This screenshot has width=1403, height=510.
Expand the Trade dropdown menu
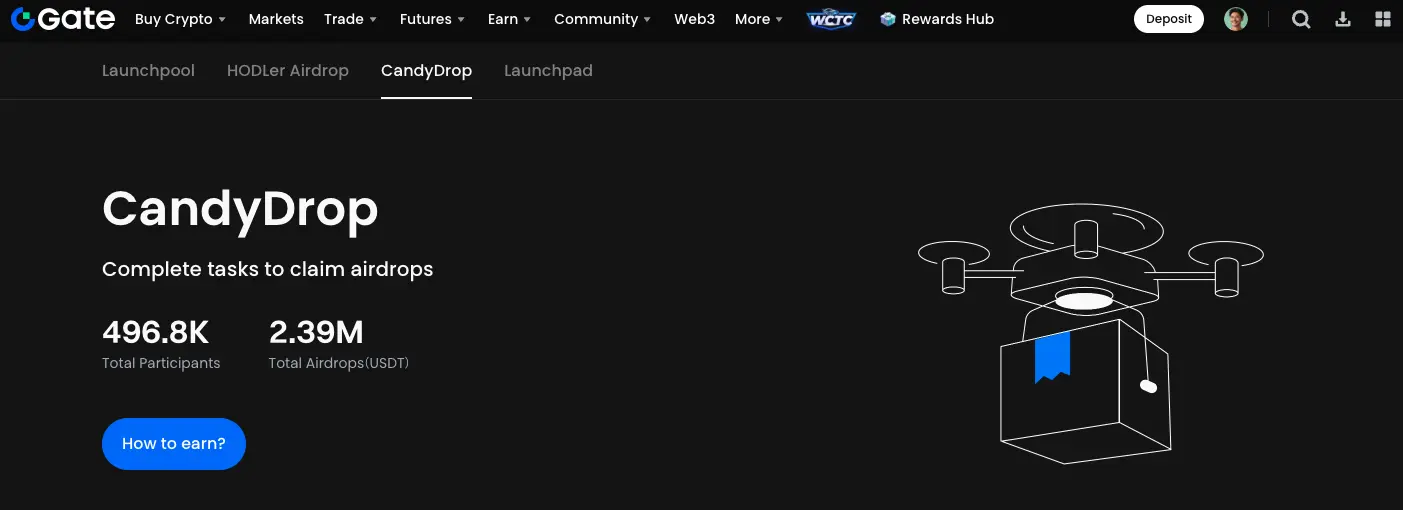click(x=350, y=19)
